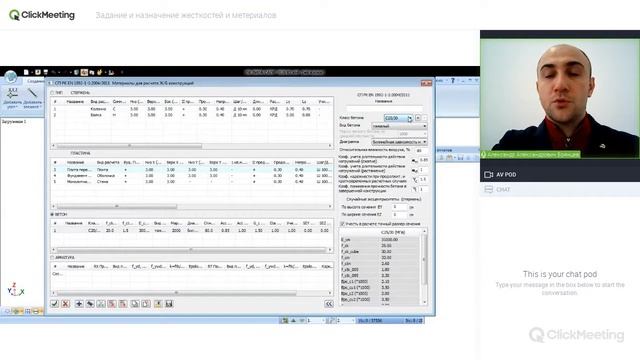The width and height of the screenshot is (640, 360).
Task: Select the АРМАТУРА radio button
Action: point(52,258)
